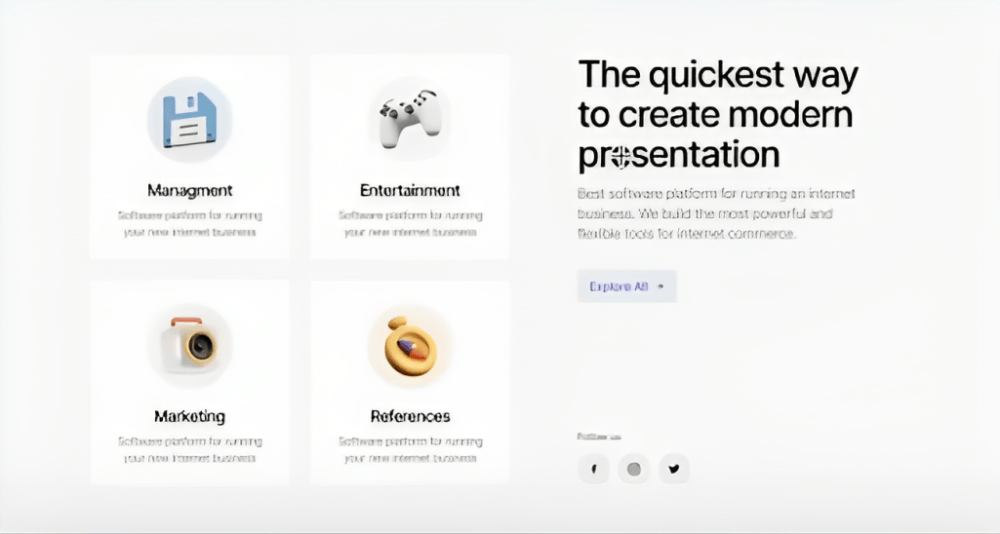The image size is (1000, 534).
Task: Click the headline 'The quickest way to create modern presentation'
Action: [718, 115]
